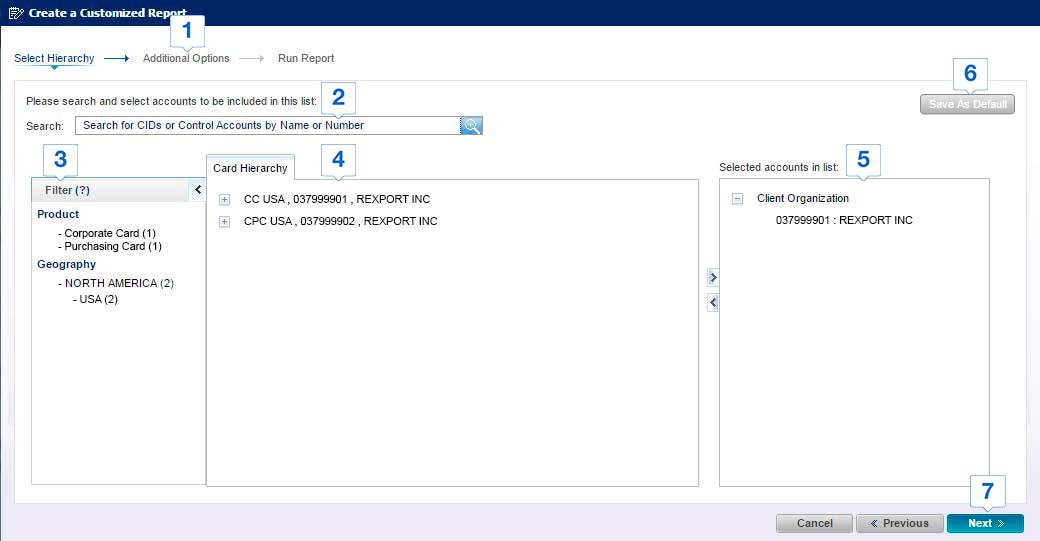The image size is (1040, 541).
Task: Click the Product filter heading
Action: [58, 214]
